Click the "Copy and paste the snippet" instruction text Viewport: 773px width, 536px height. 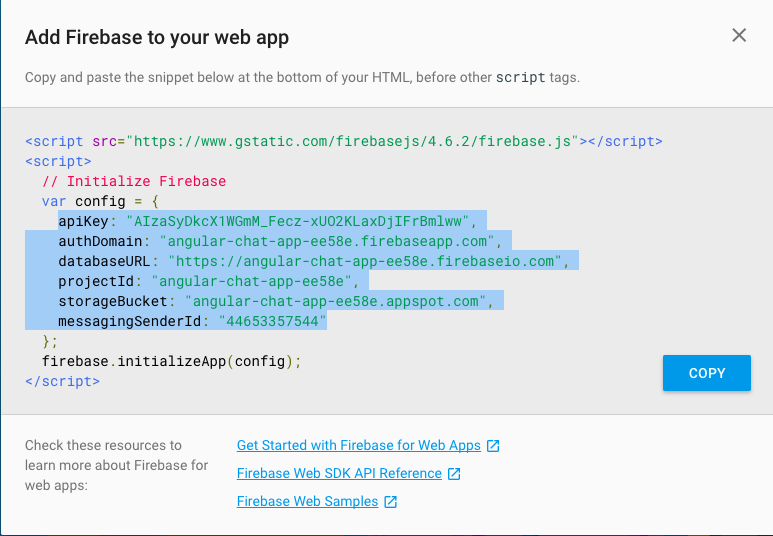click(x=302, y=77)
